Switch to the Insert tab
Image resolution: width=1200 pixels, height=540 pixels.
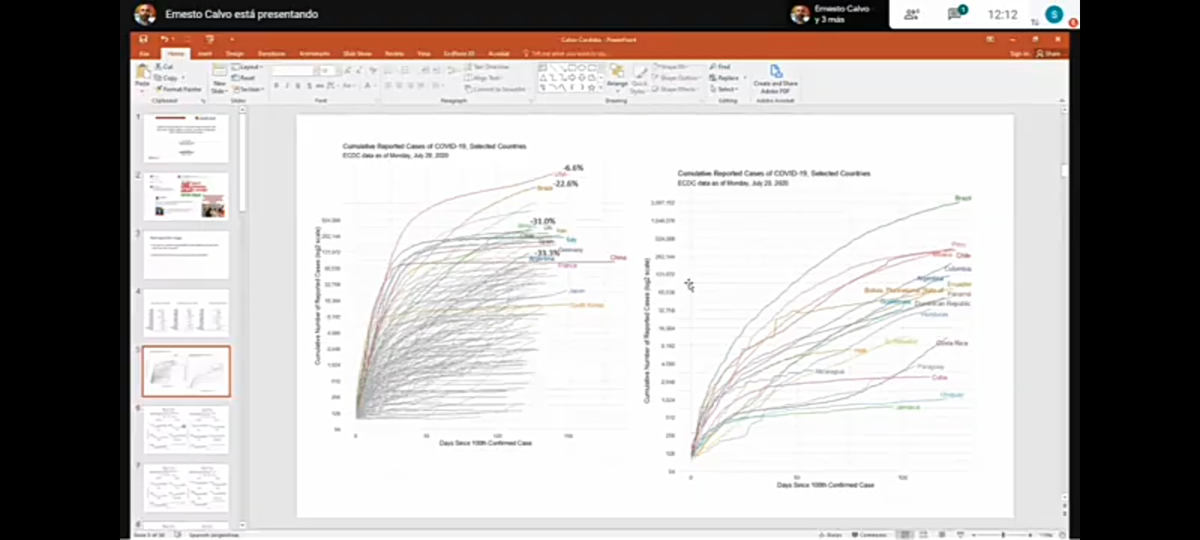coord(204,53)
